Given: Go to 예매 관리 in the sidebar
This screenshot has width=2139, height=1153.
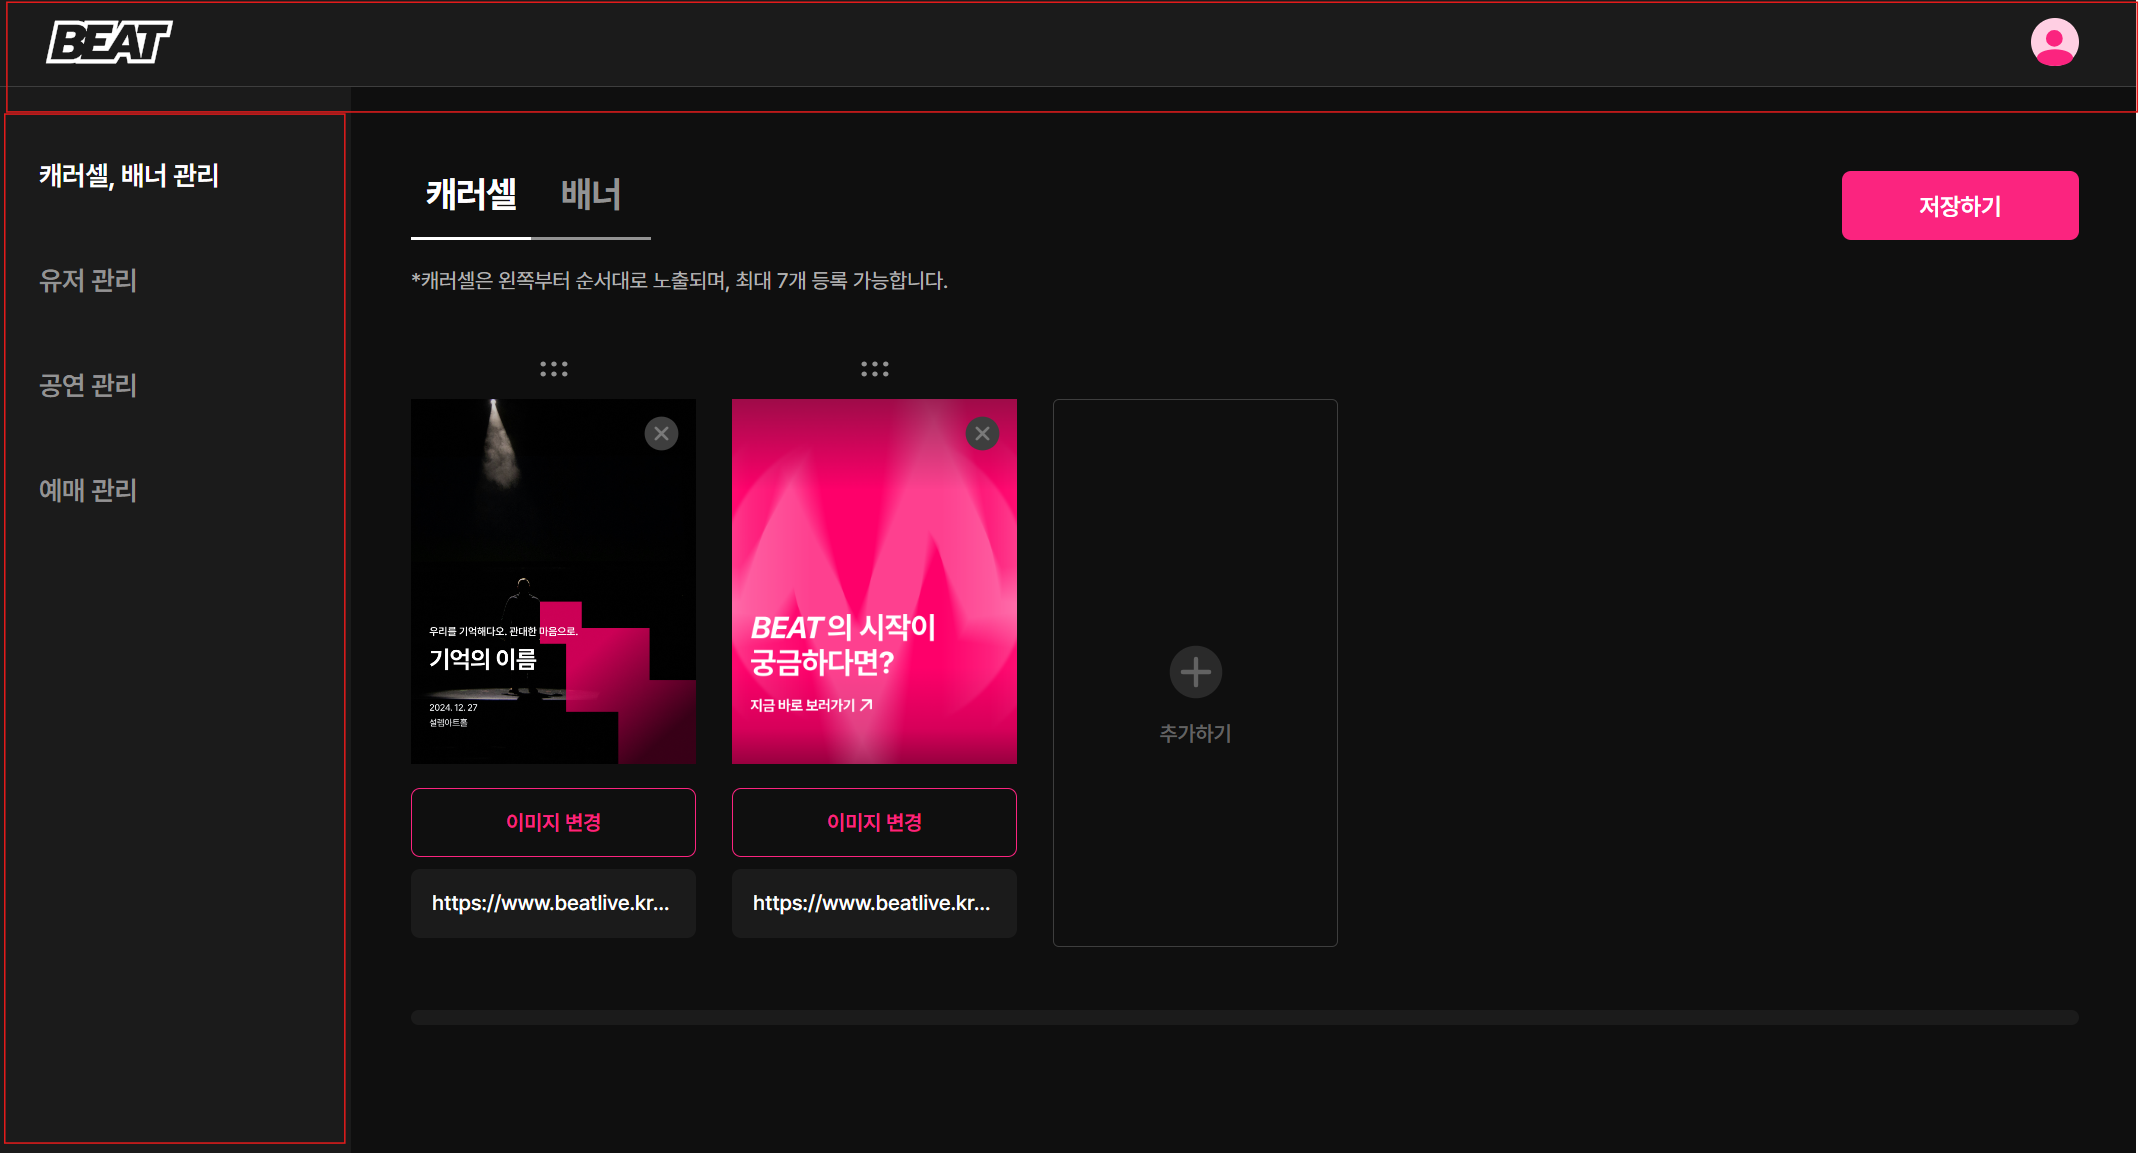Looking at the screenshot, I should (88, 490).
